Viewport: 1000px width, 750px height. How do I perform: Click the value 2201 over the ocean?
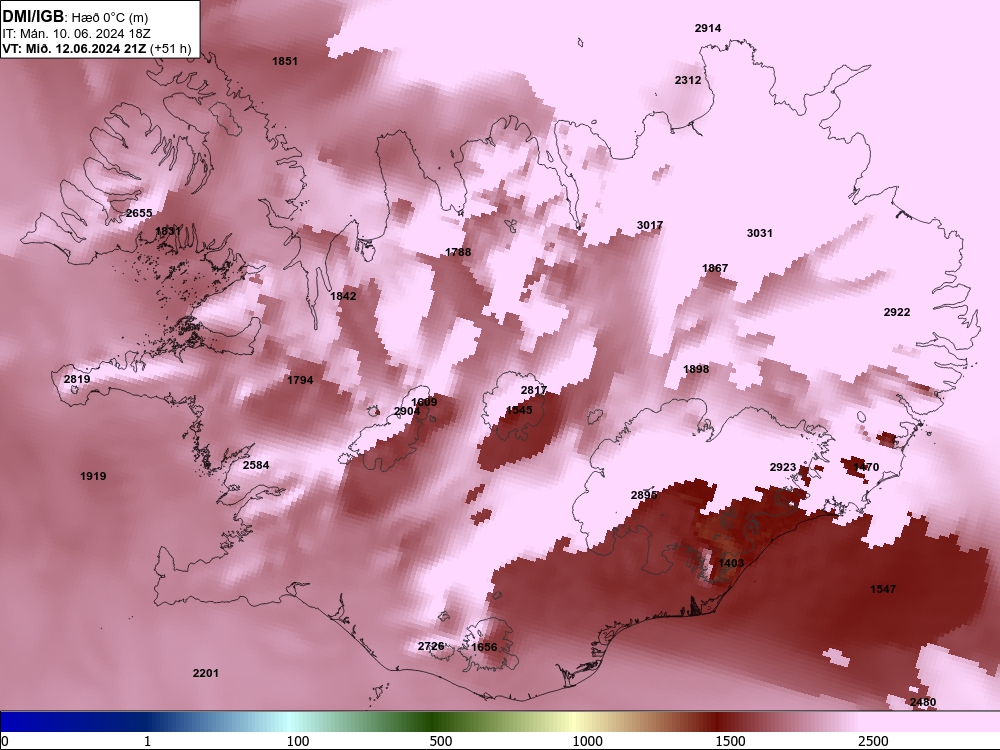[205, 673]
